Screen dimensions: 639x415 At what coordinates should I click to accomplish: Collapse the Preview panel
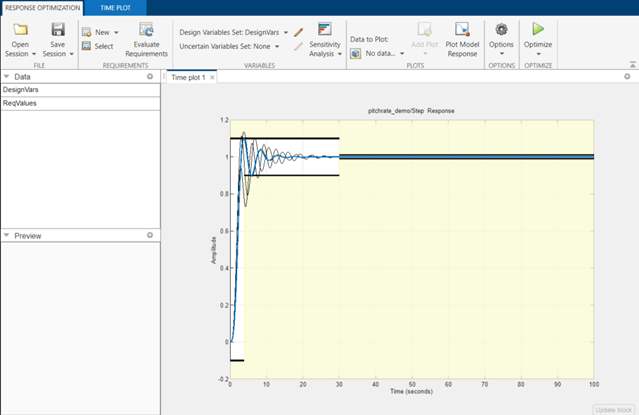point(7,236)
